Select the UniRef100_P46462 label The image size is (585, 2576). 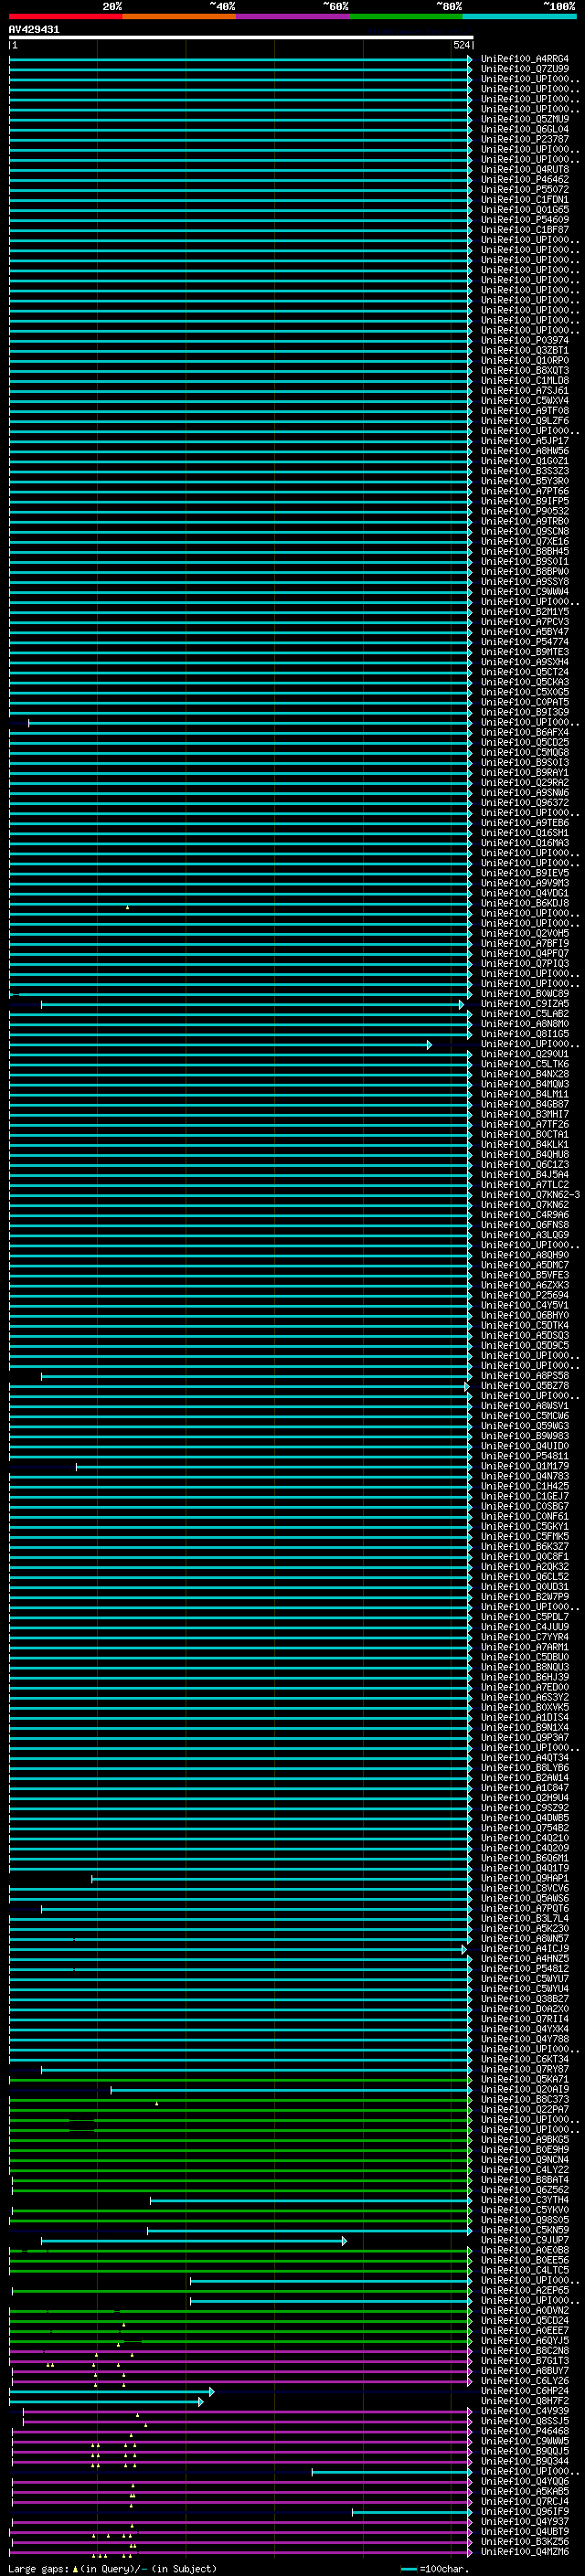pyautogui.click(x=524, y=179)
